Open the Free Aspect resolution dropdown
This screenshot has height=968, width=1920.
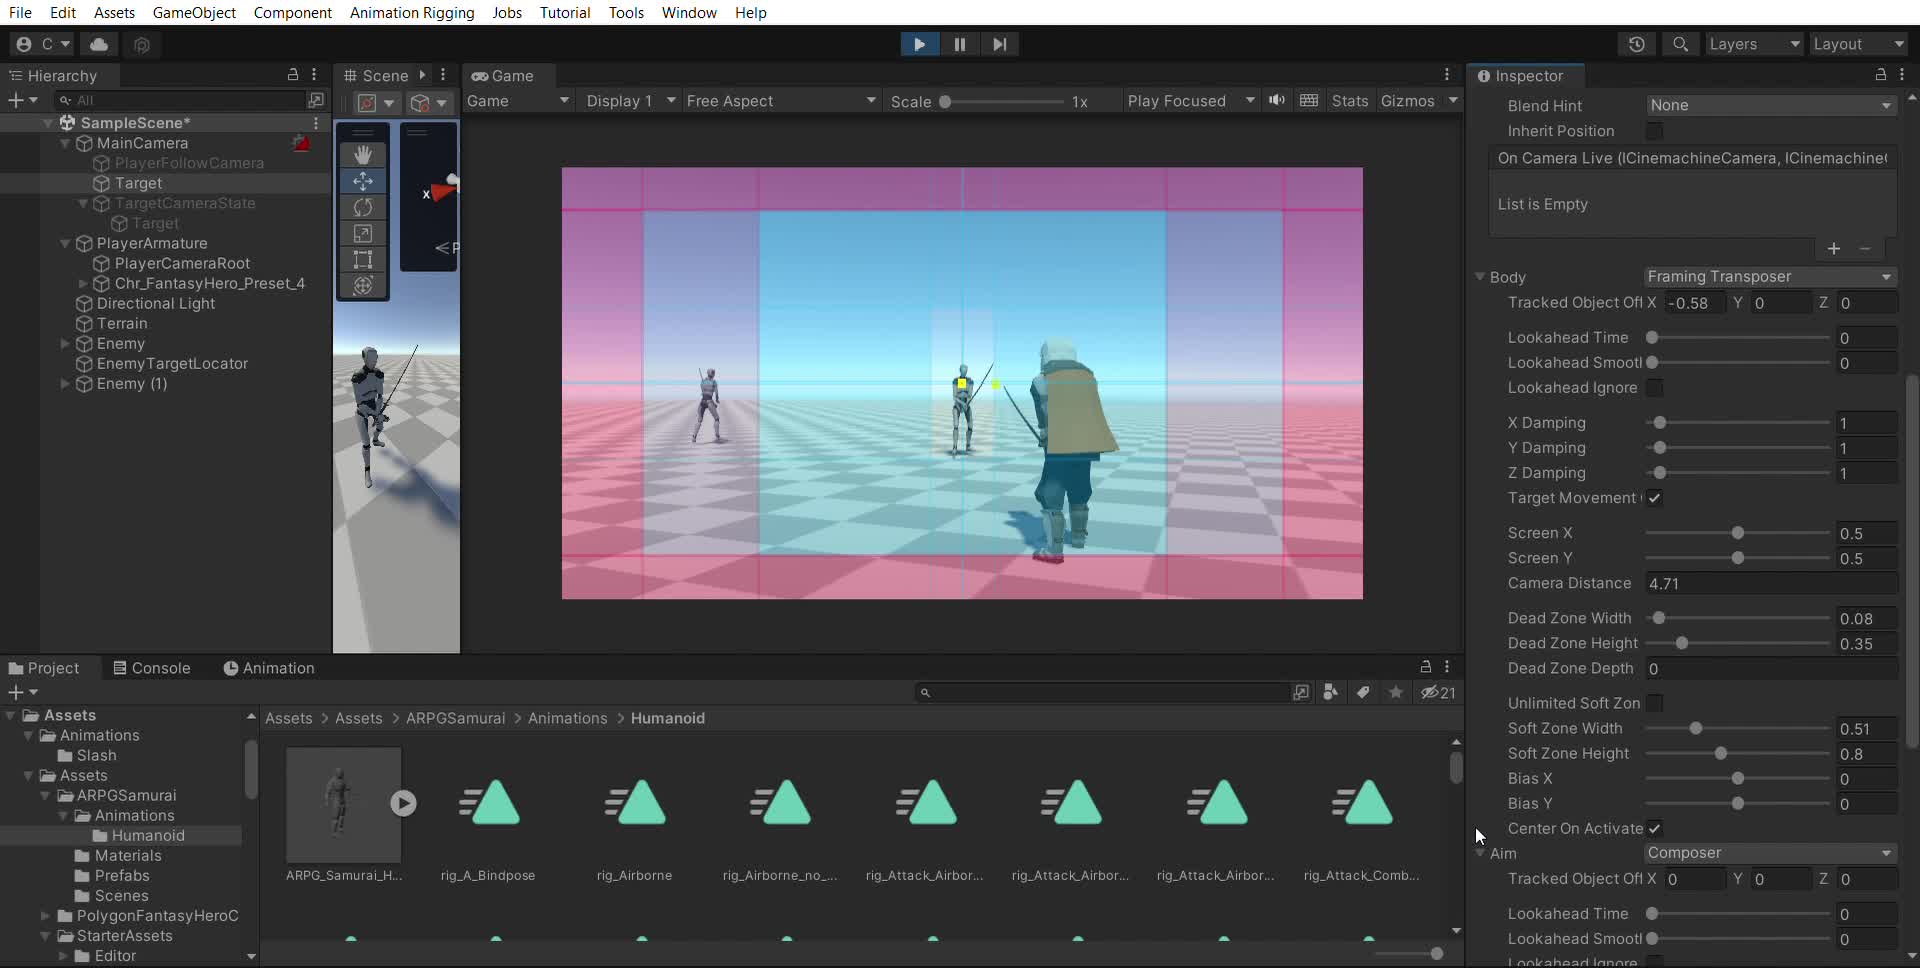click(780, 101)
